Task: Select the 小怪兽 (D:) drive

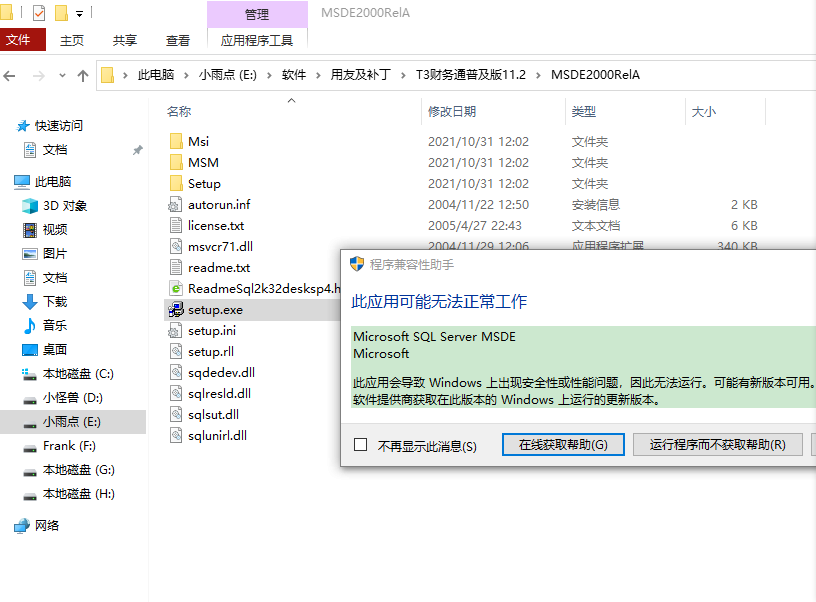Action: 73,398
